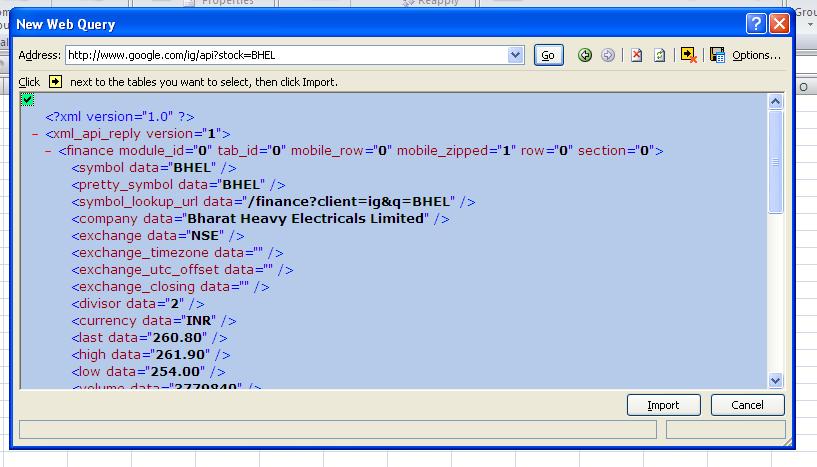
Task: Click the exchange data NSE line
Action: click(158, 236)
